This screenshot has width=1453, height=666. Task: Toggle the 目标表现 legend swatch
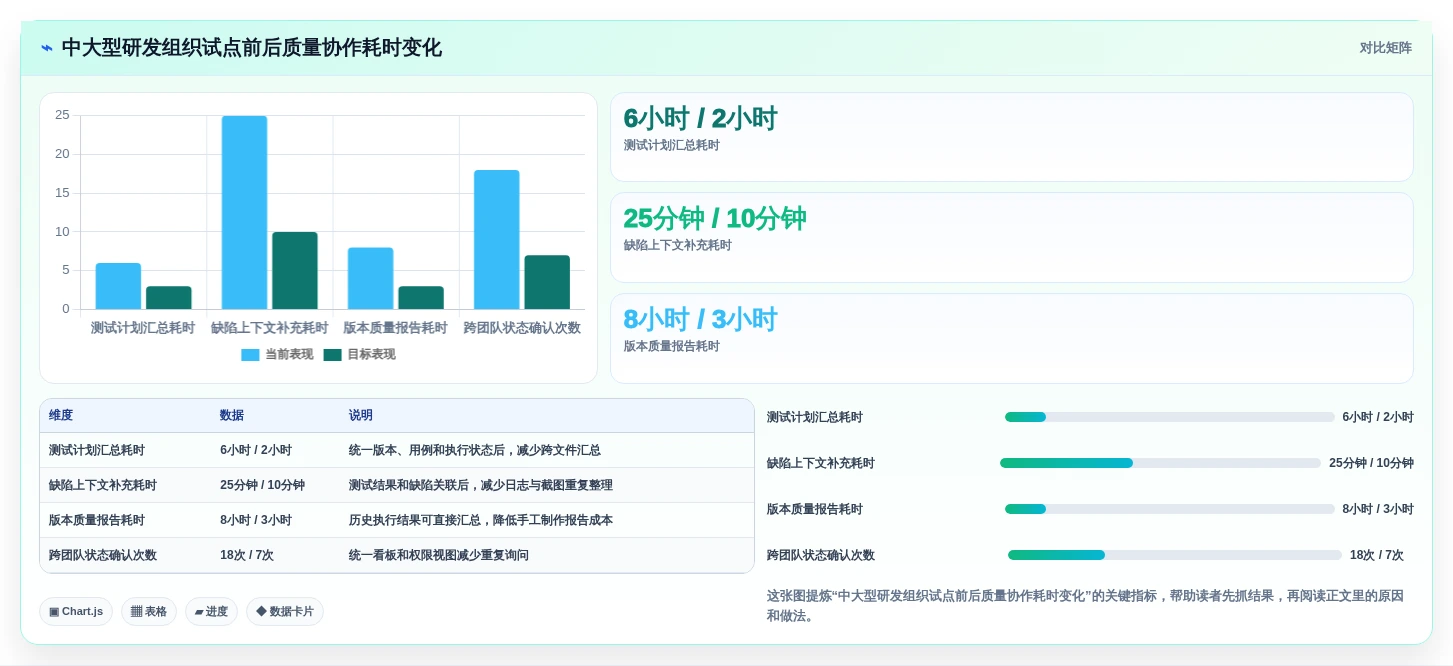(x=332, y=355)
